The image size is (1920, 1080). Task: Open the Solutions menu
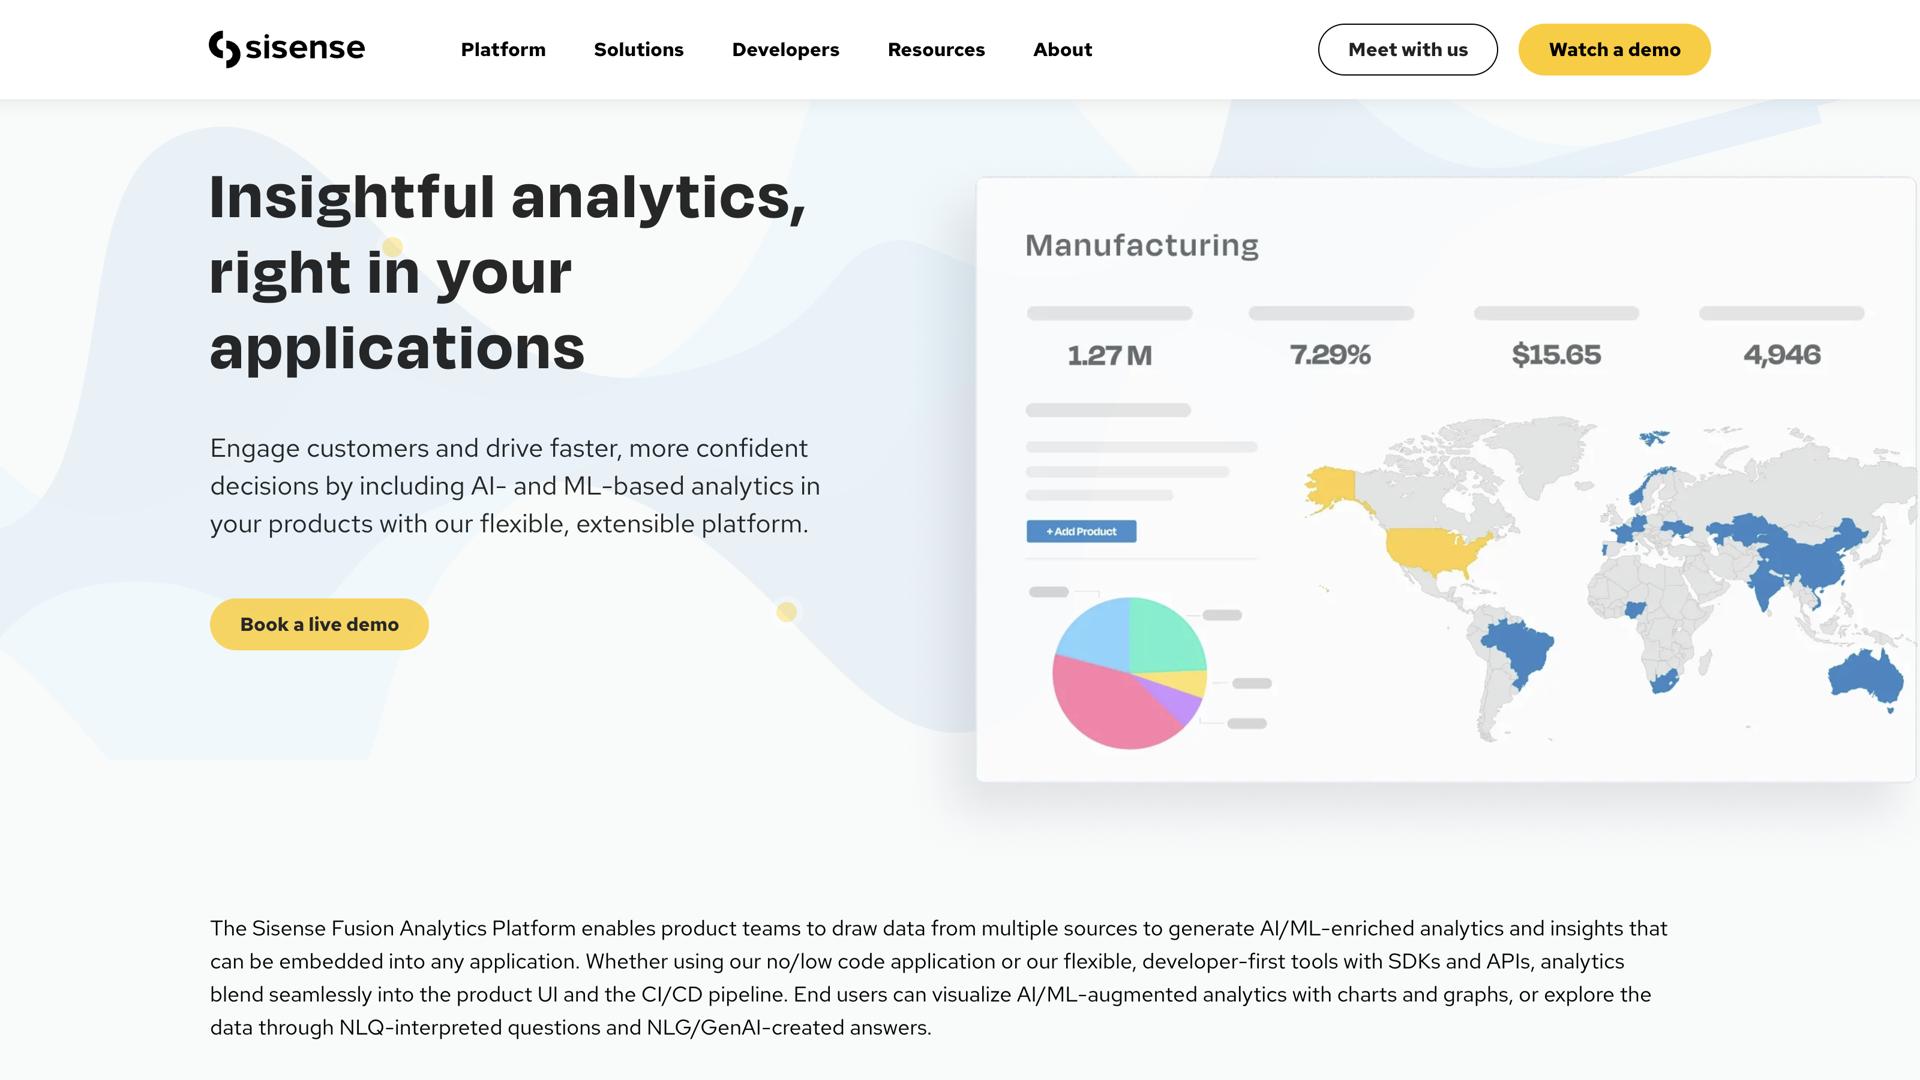638,50
